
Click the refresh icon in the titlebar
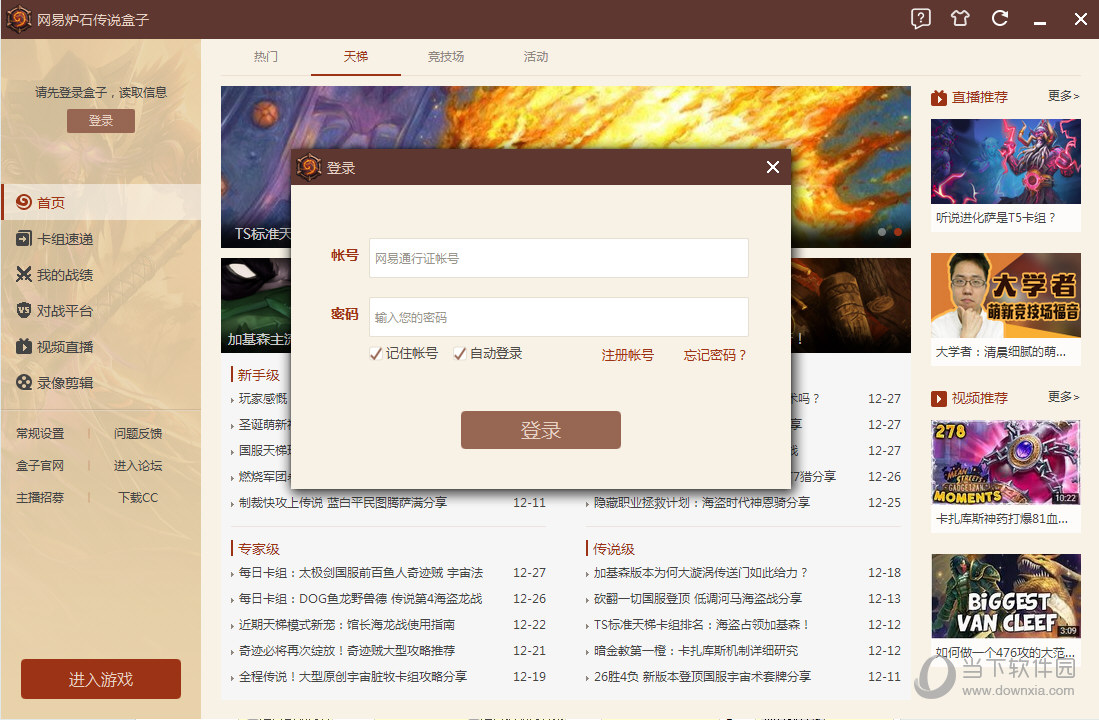[999, 19]
